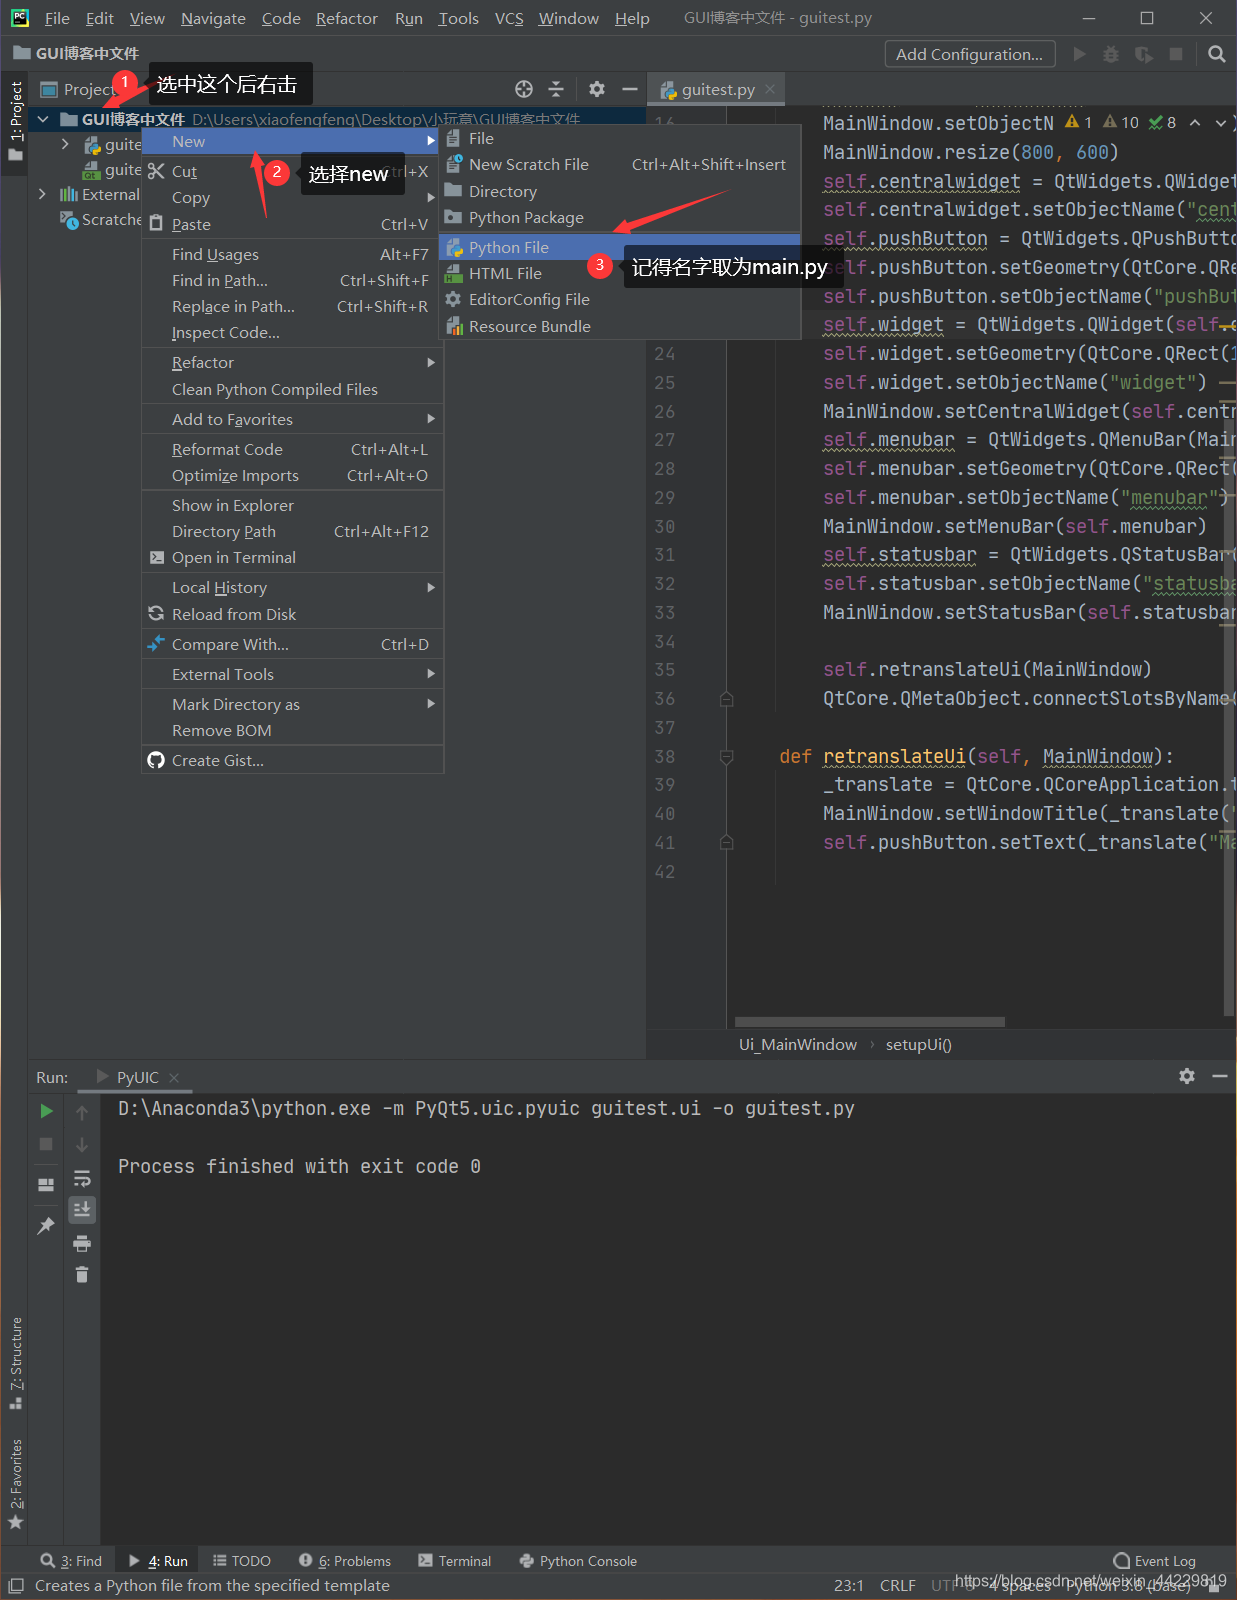The image size is (1237, 1600).
Task: Click the editor horizontal scrollbar
Action: [870, 1022]
